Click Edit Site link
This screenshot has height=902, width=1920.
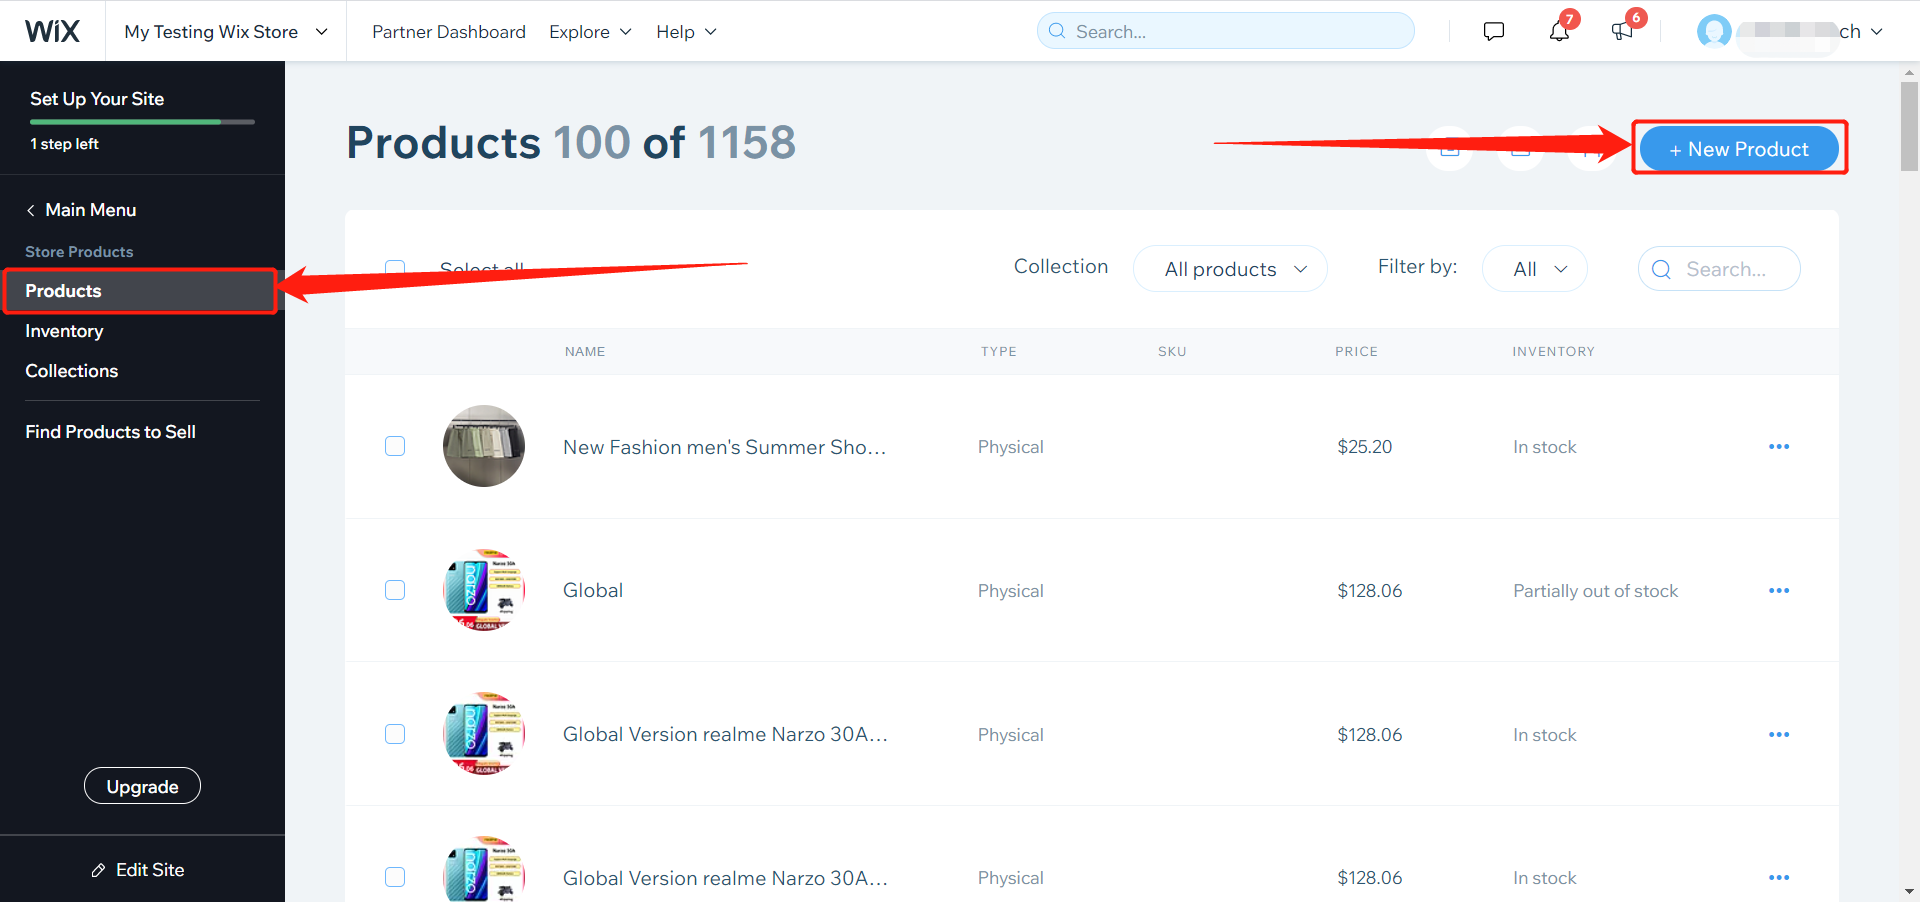150,870
